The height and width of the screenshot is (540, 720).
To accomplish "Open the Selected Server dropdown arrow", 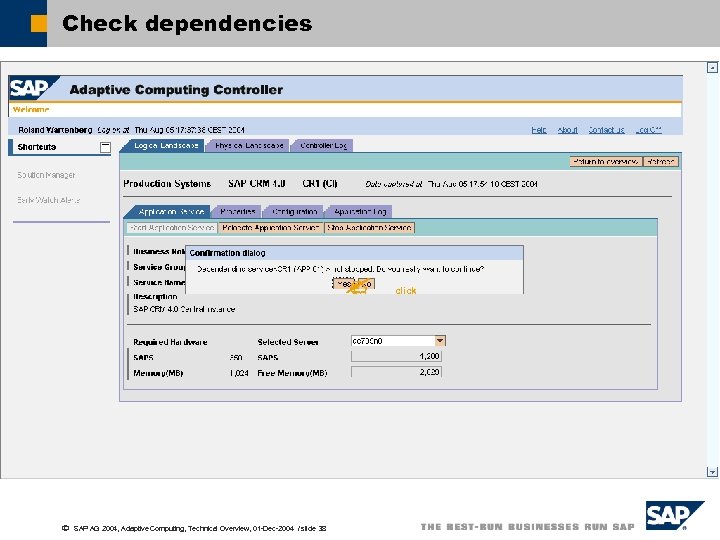I will point(440,341).
